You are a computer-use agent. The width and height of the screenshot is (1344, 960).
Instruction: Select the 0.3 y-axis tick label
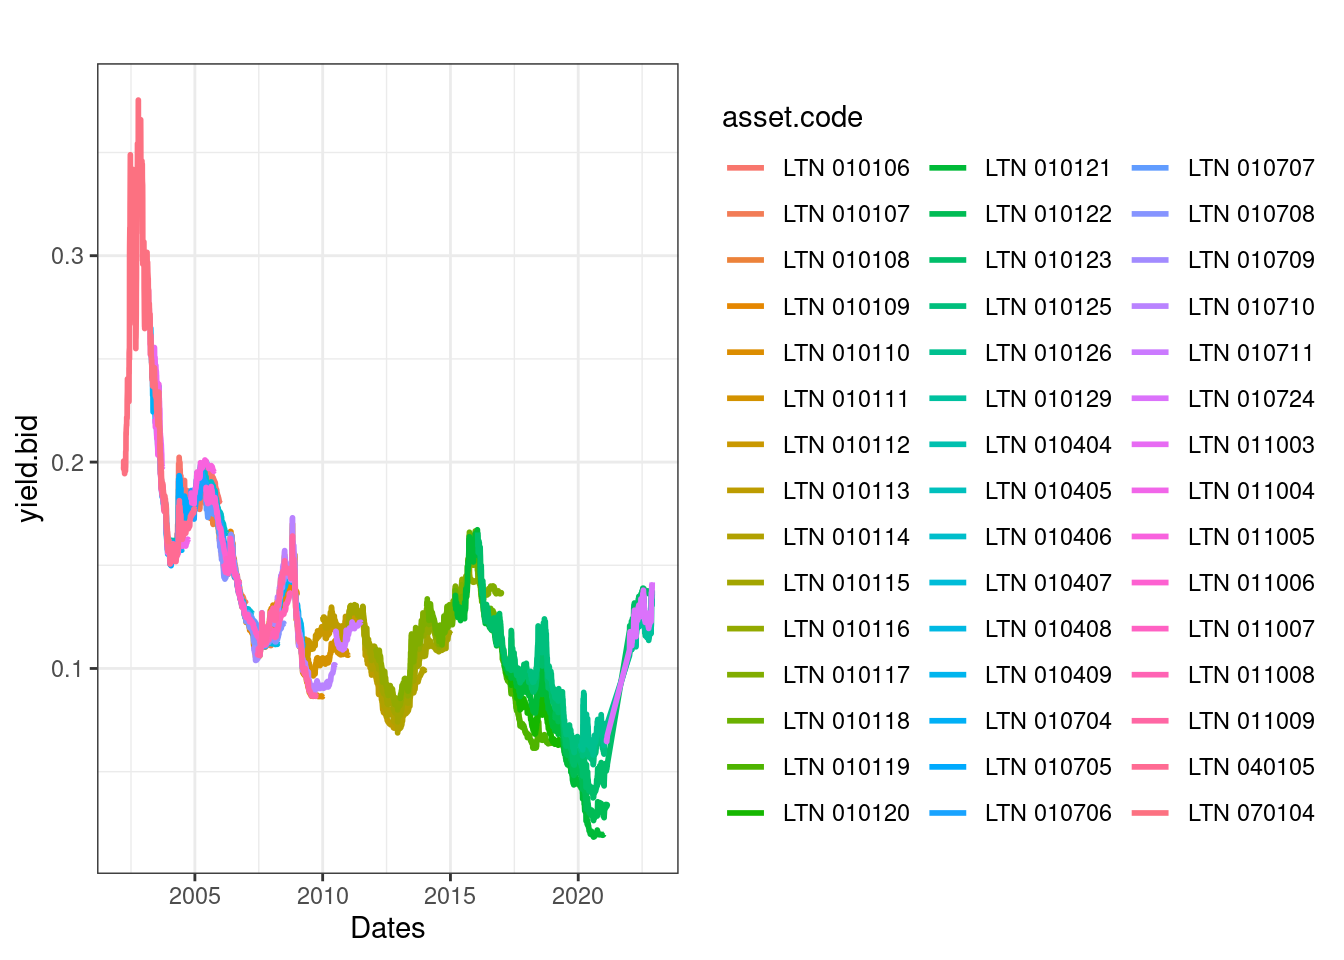point(67,256)
